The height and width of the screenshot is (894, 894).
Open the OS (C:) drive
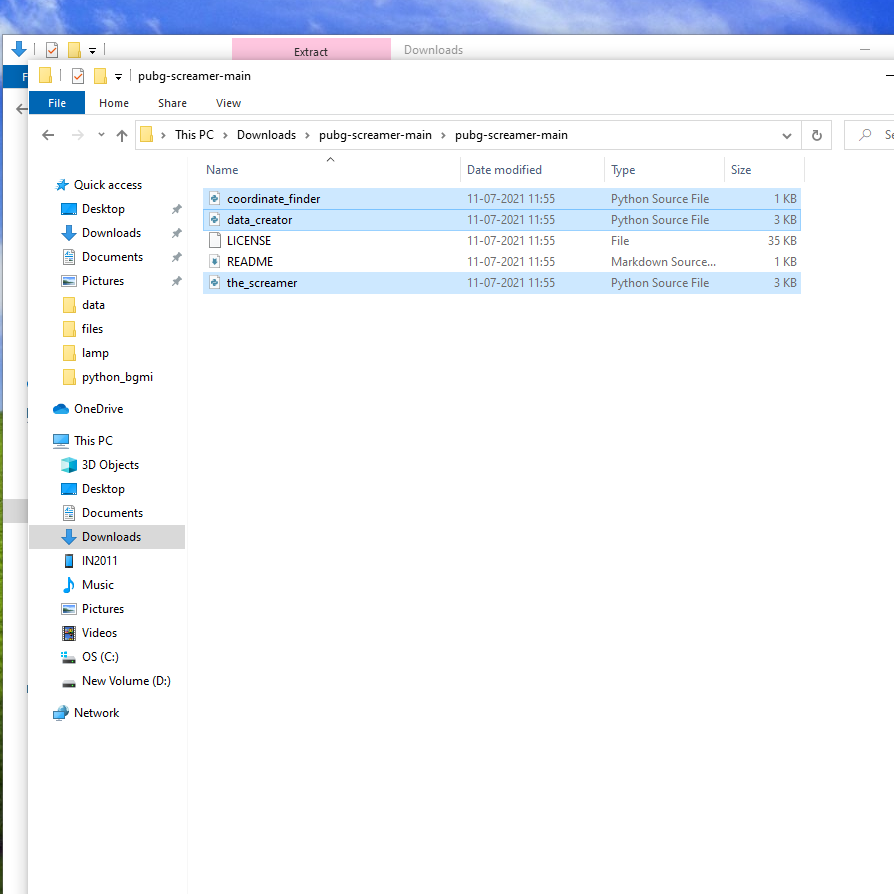coord(100,657)
